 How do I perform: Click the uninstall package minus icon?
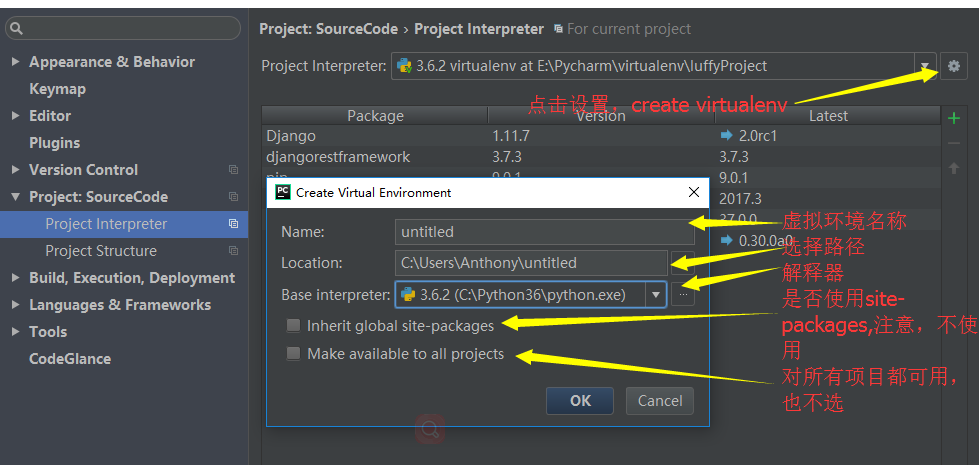tap(953, 144)
